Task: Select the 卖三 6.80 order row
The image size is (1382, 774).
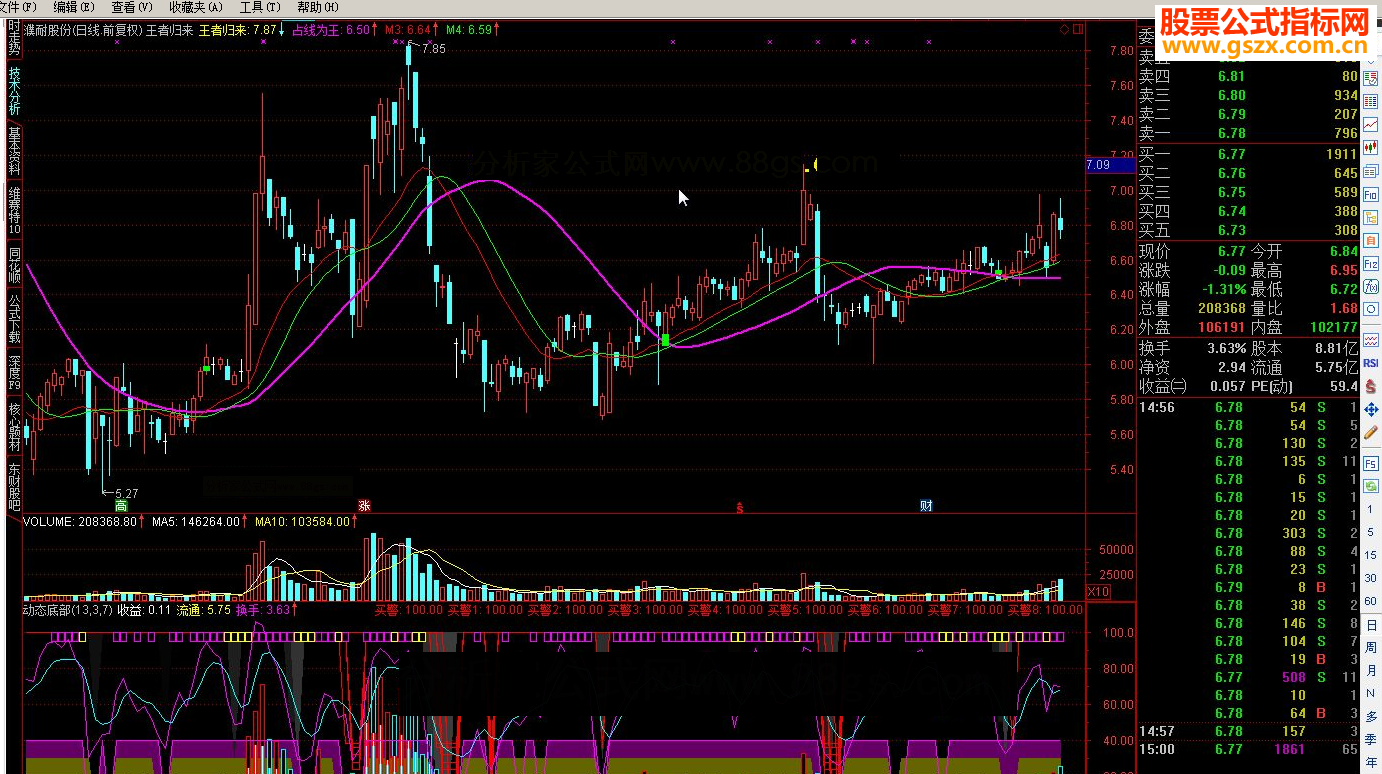Action: pyautogui.click(x=1248, y=95)
